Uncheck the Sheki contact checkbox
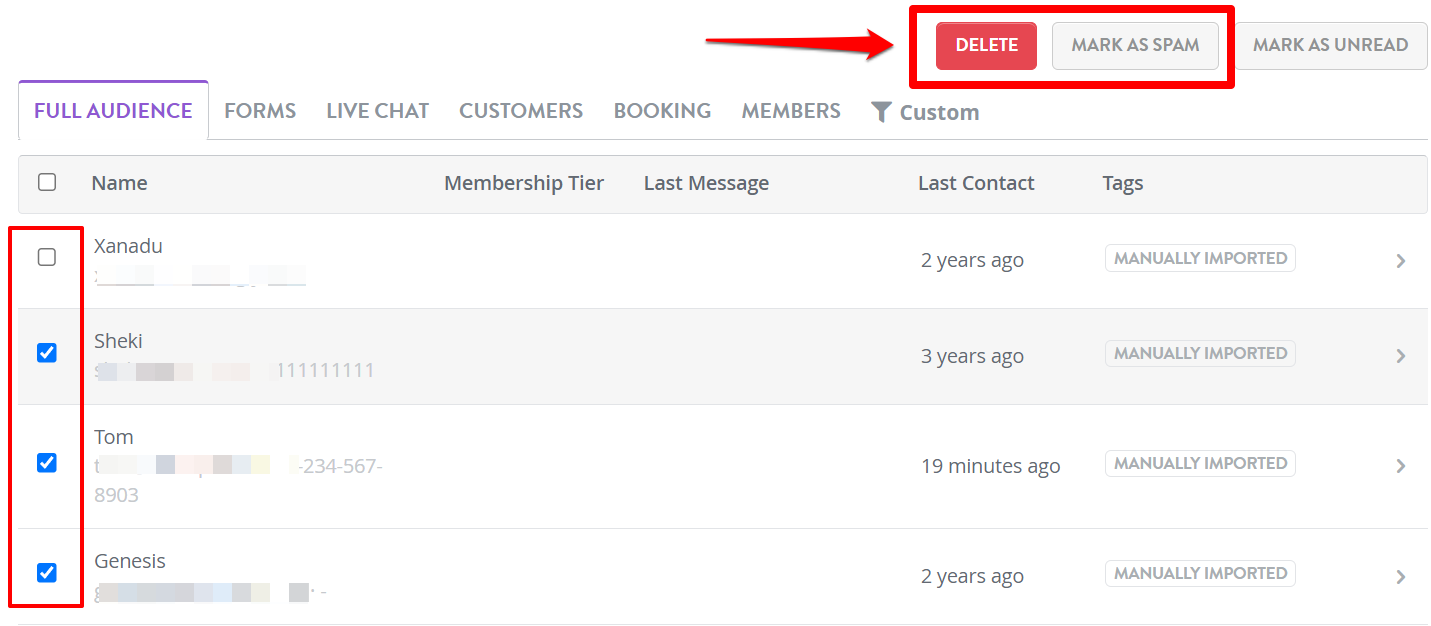 (x=47, y=353)
